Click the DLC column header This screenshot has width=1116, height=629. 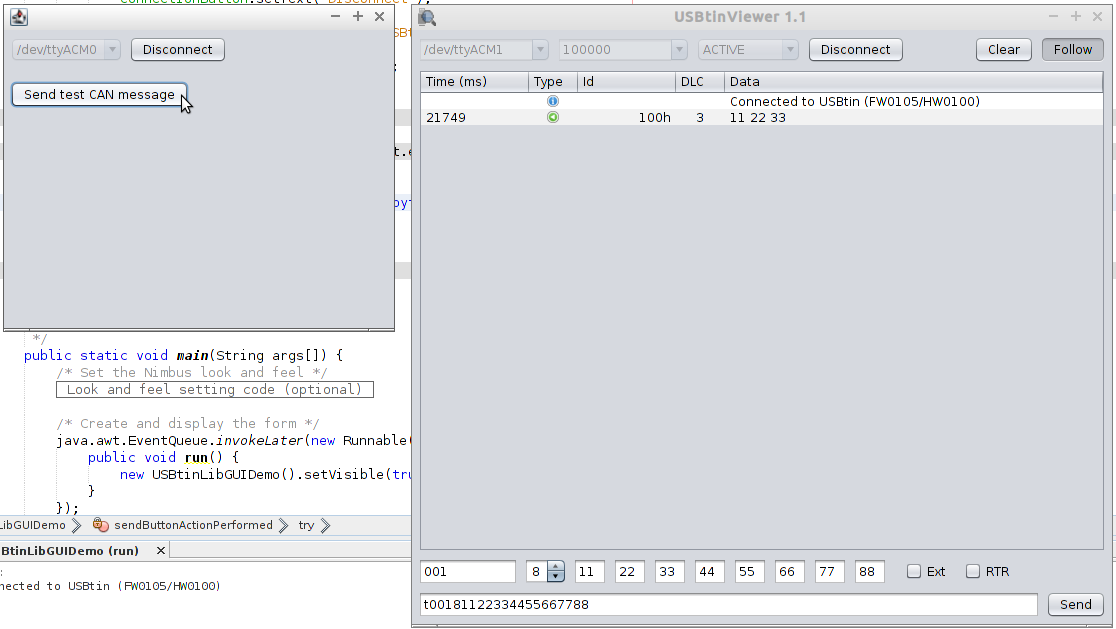click(700, 82)
